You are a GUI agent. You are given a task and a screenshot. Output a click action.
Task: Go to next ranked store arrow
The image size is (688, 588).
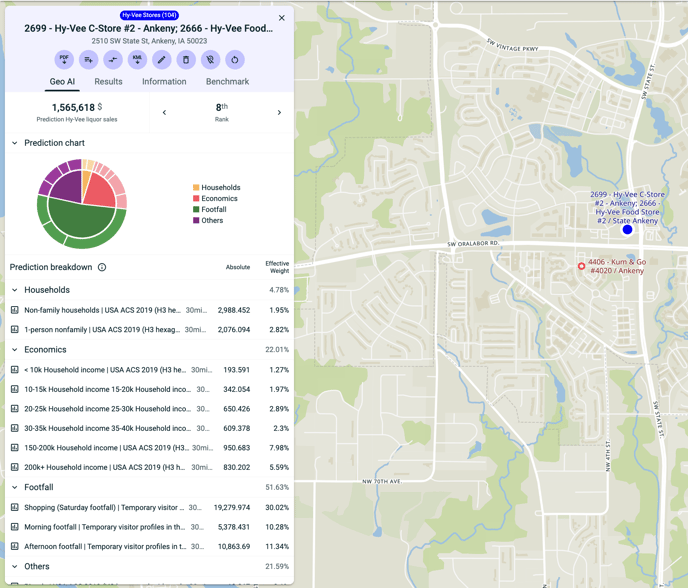[x=279, y=113]
